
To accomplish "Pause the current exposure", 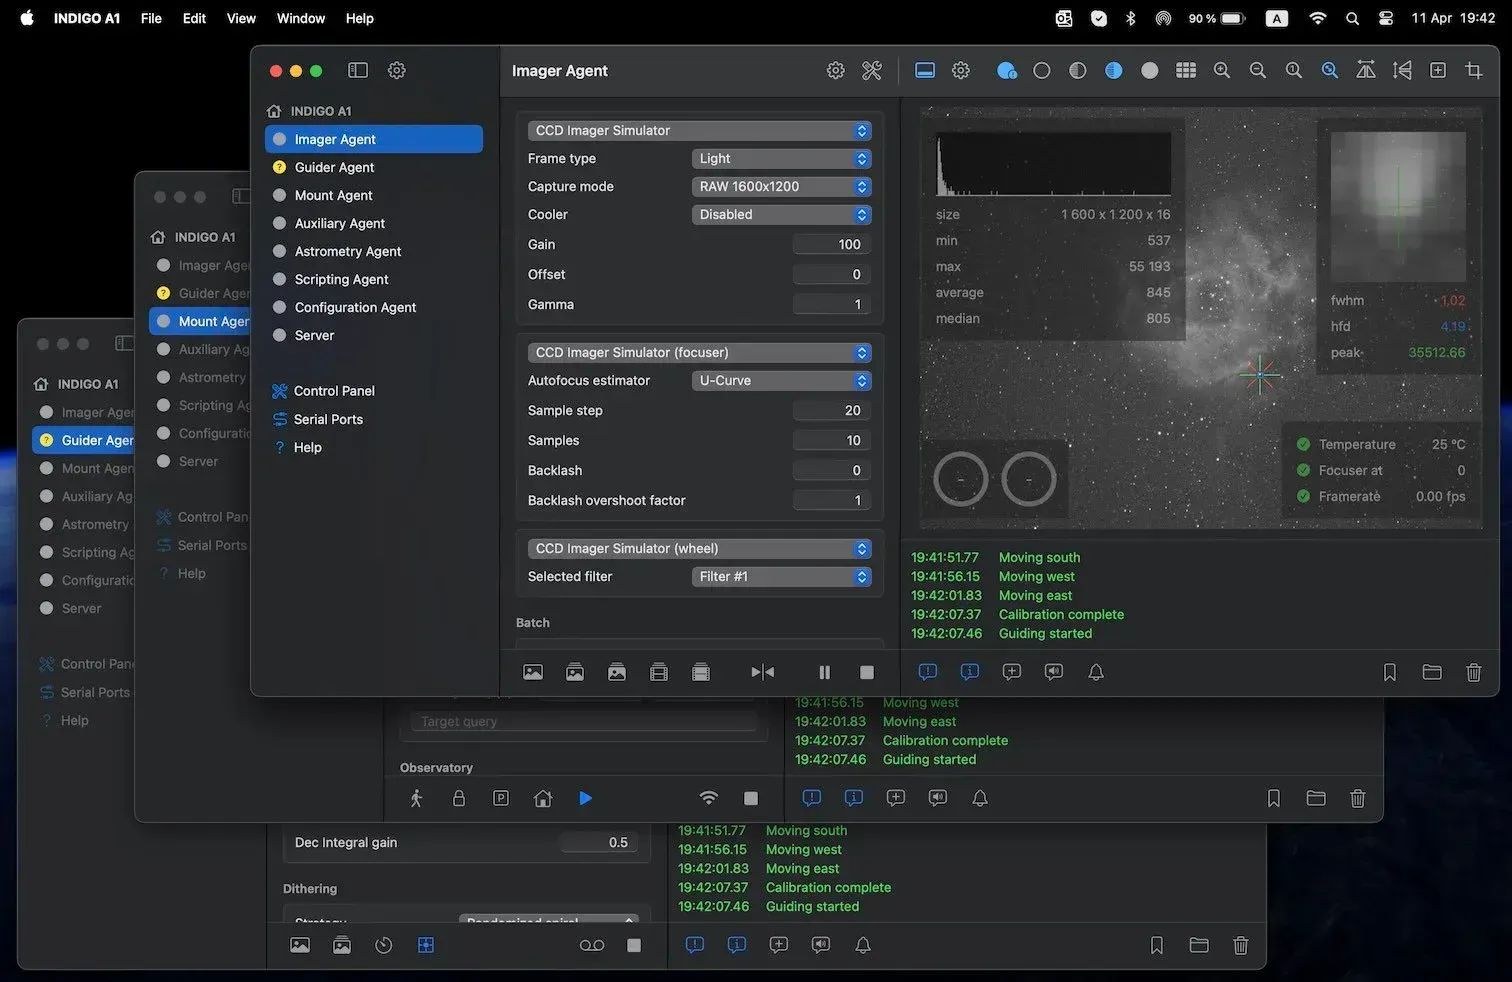I will [x=825, y=672].
